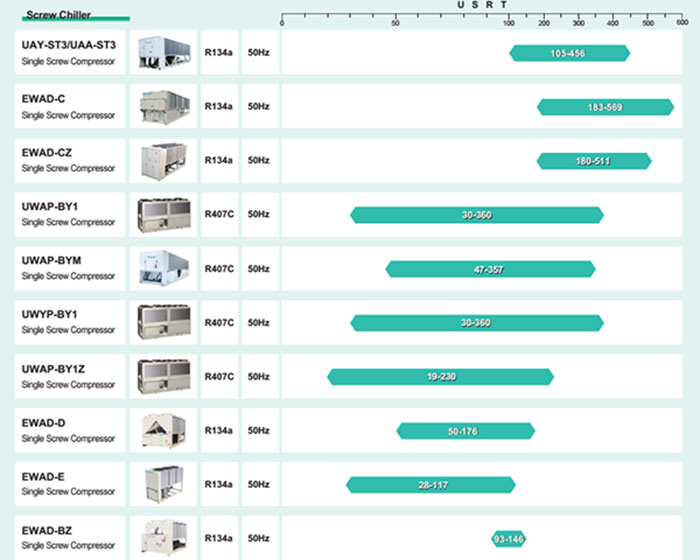Image resolution: width=700 pixels, height=560 pixels.
Task: Click the 19-230 capacity range bar
Action: coord(440,377)
